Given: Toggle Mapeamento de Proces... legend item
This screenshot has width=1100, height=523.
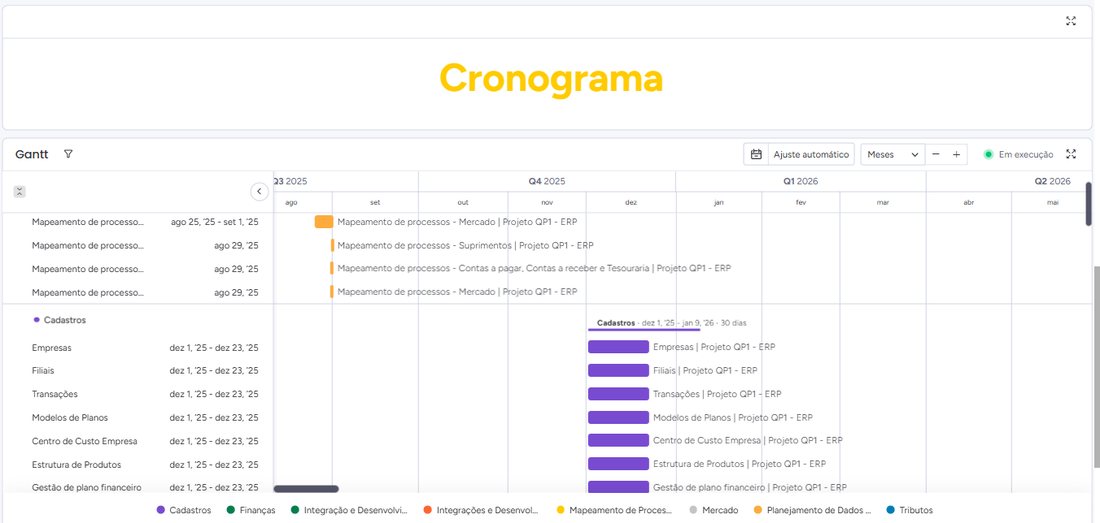Looking at the screenshot, I should point(614,510).
